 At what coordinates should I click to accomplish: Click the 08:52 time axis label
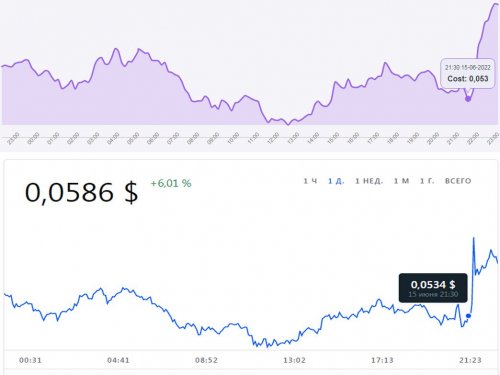coord(206,360)
